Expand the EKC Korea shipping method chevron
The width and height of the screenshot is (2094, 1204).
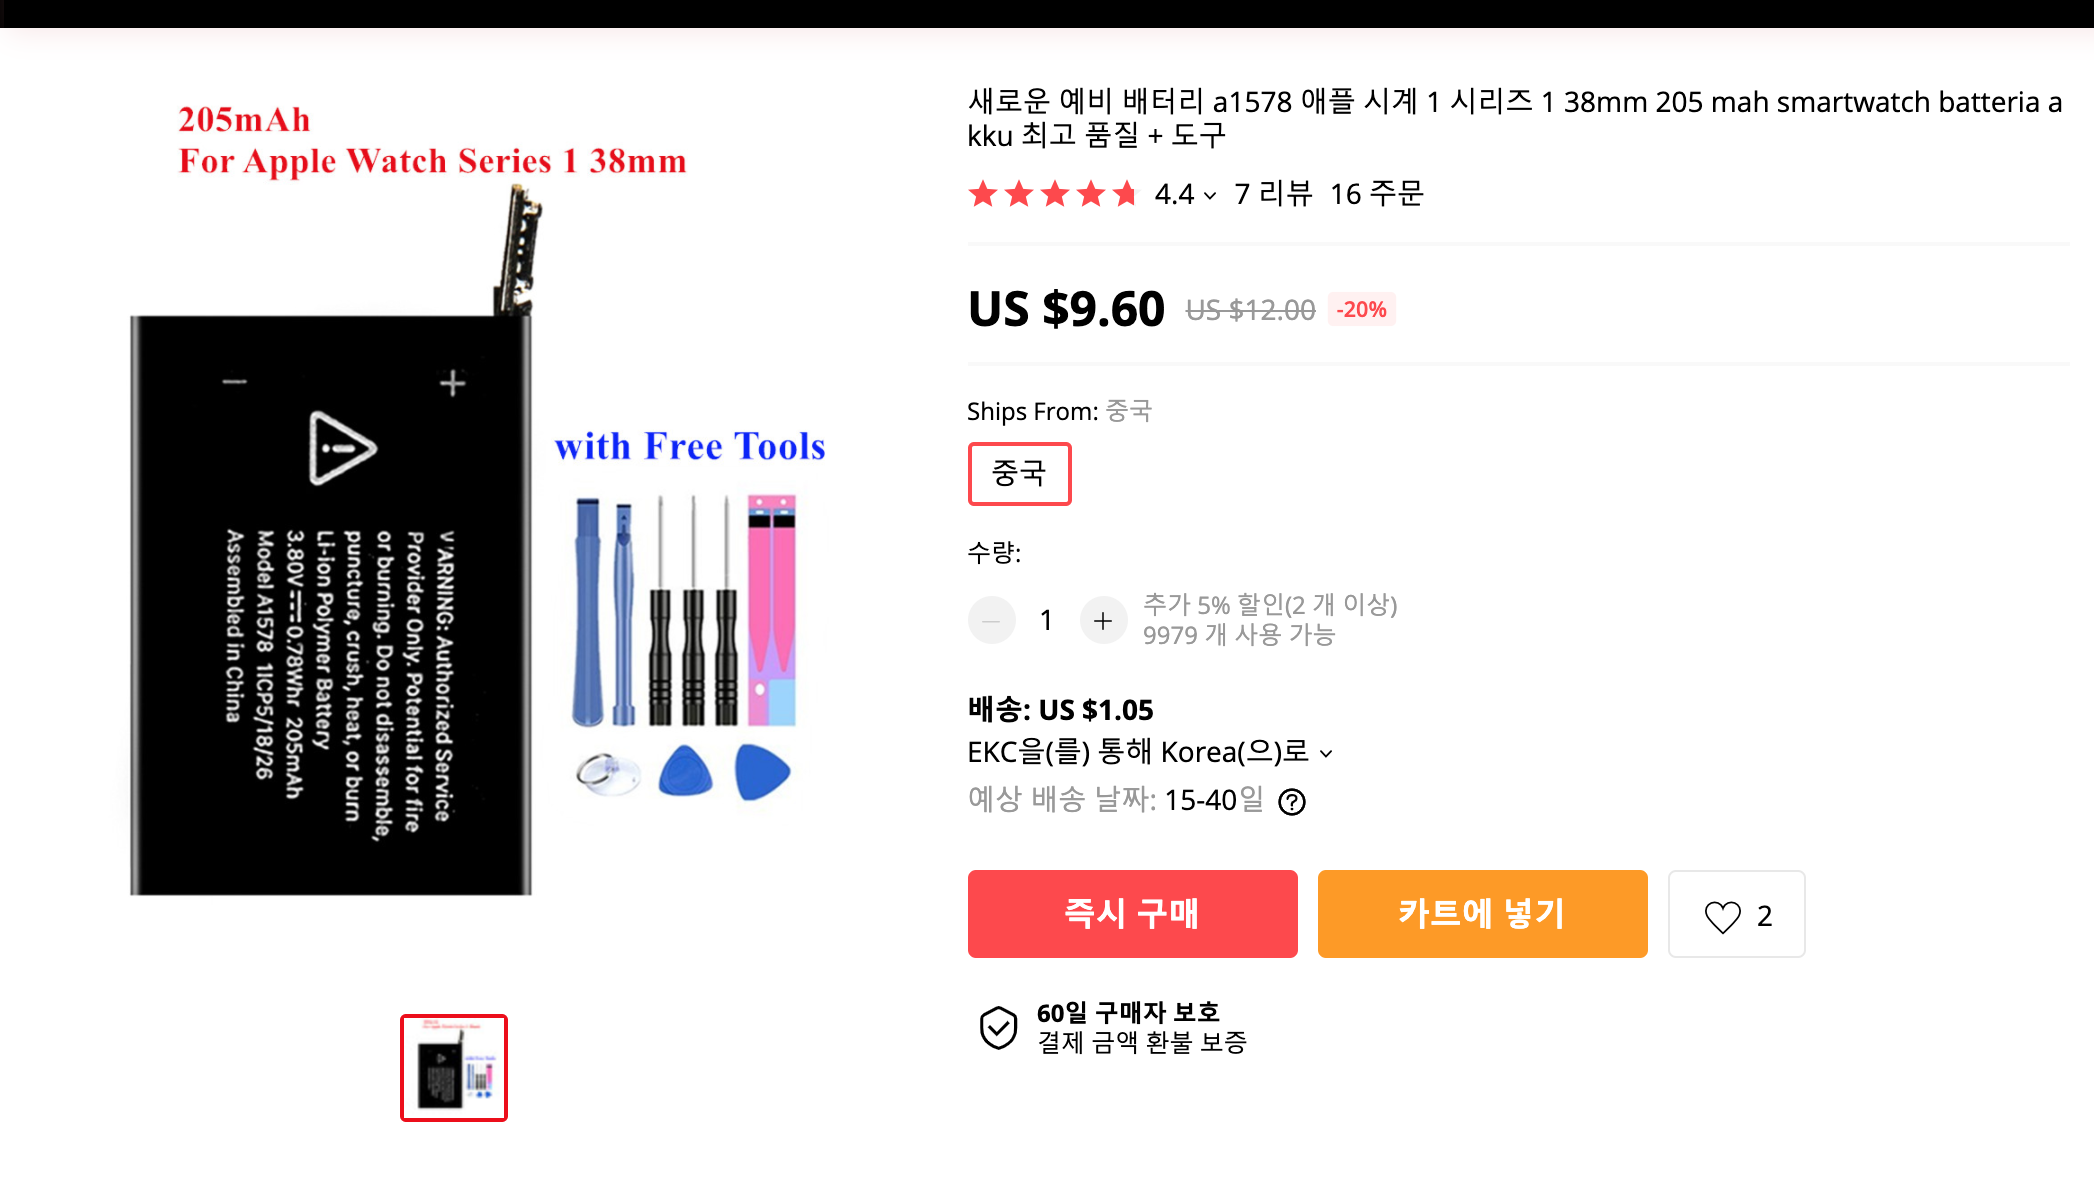click(x=1326, y=754)
